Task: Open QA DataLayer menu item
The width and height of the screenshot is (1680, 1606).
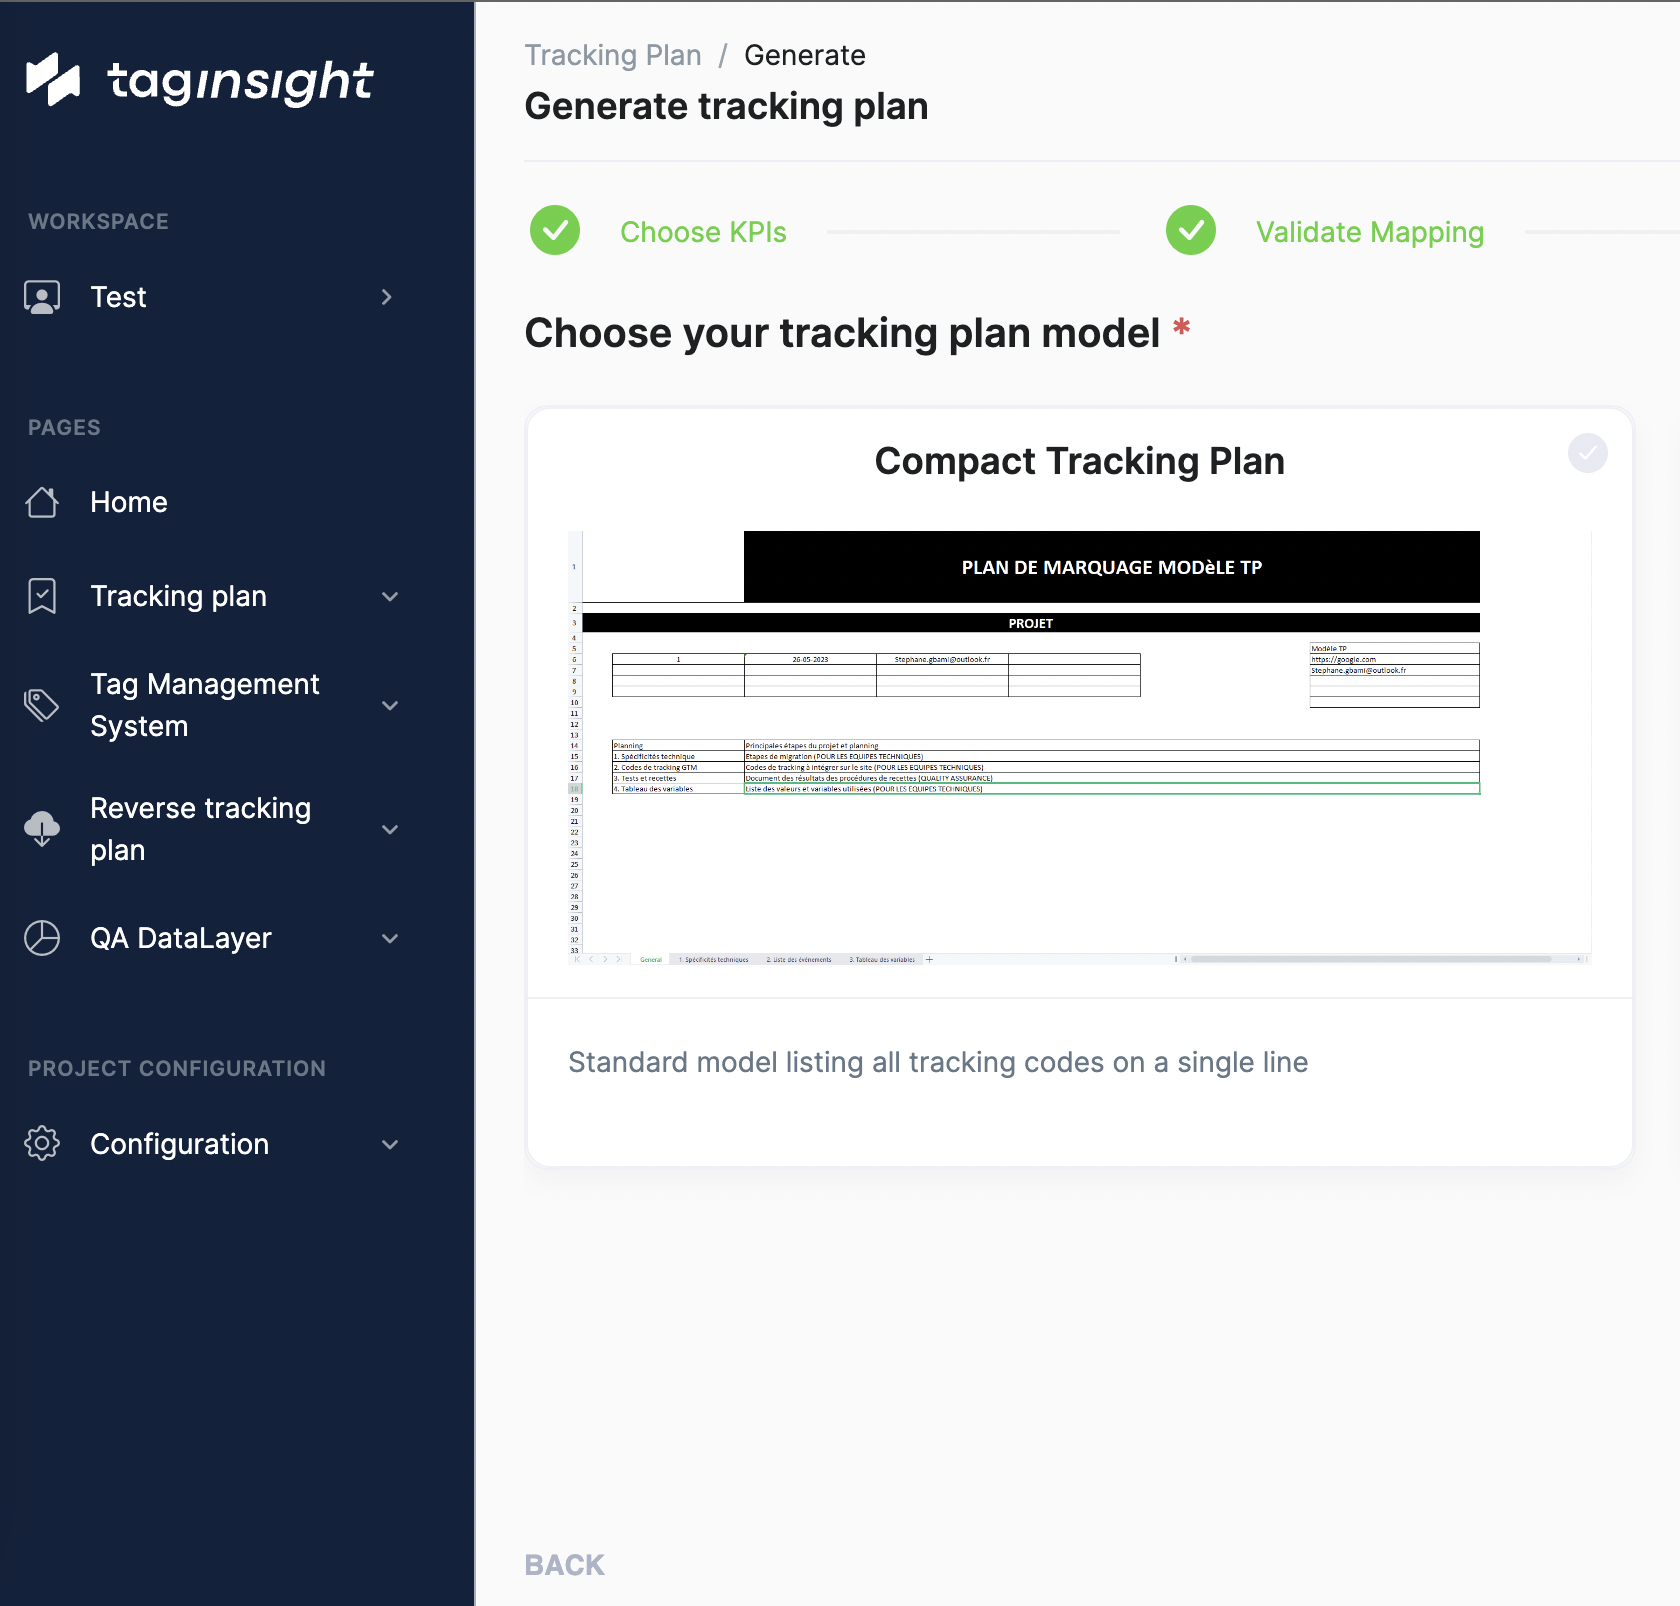Action: [x=181, y=938]
